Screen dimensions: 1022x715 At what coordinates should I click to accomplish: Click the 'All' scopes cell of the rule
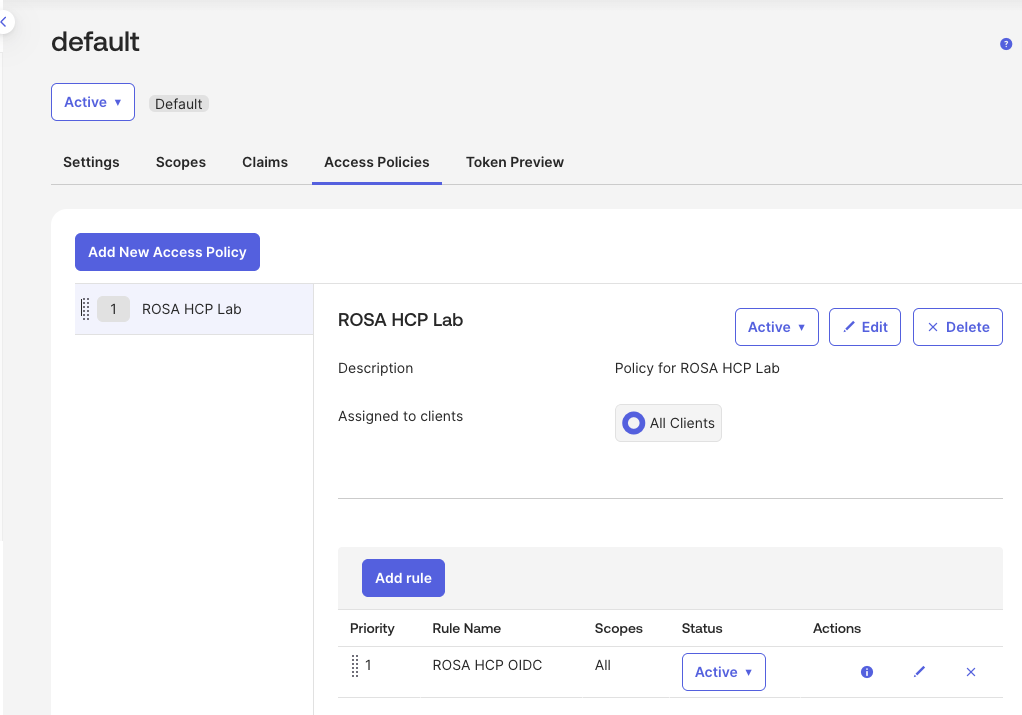[603, 665]
